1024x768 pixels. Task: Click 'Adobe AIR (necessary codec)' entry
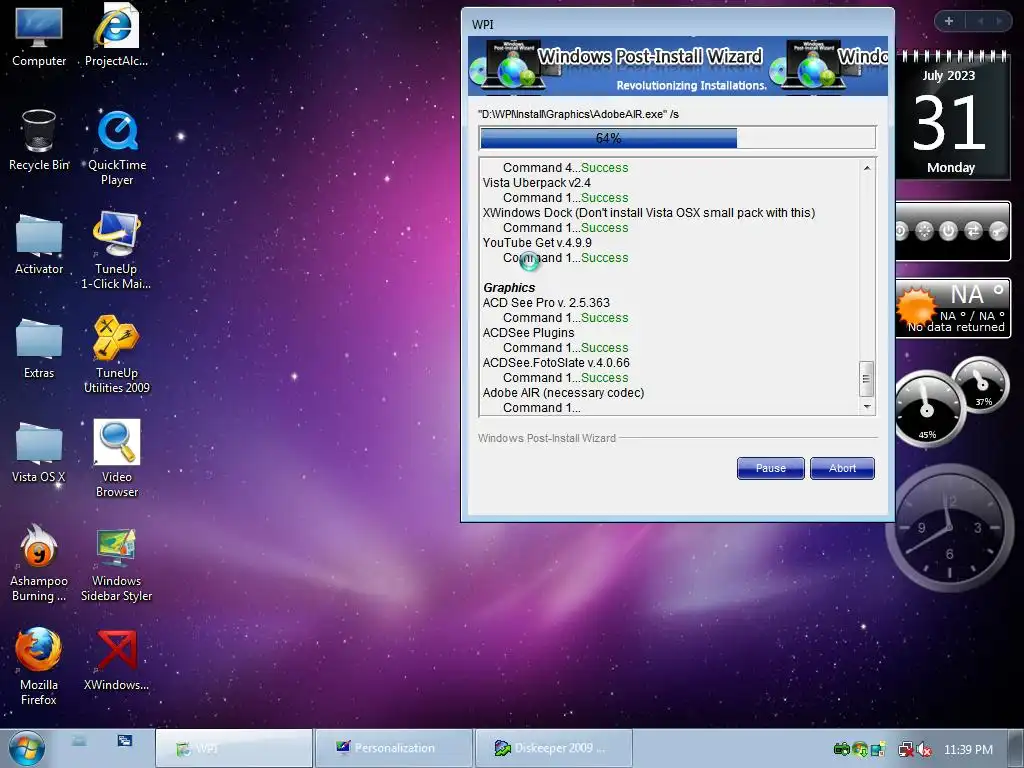(564, 393)
